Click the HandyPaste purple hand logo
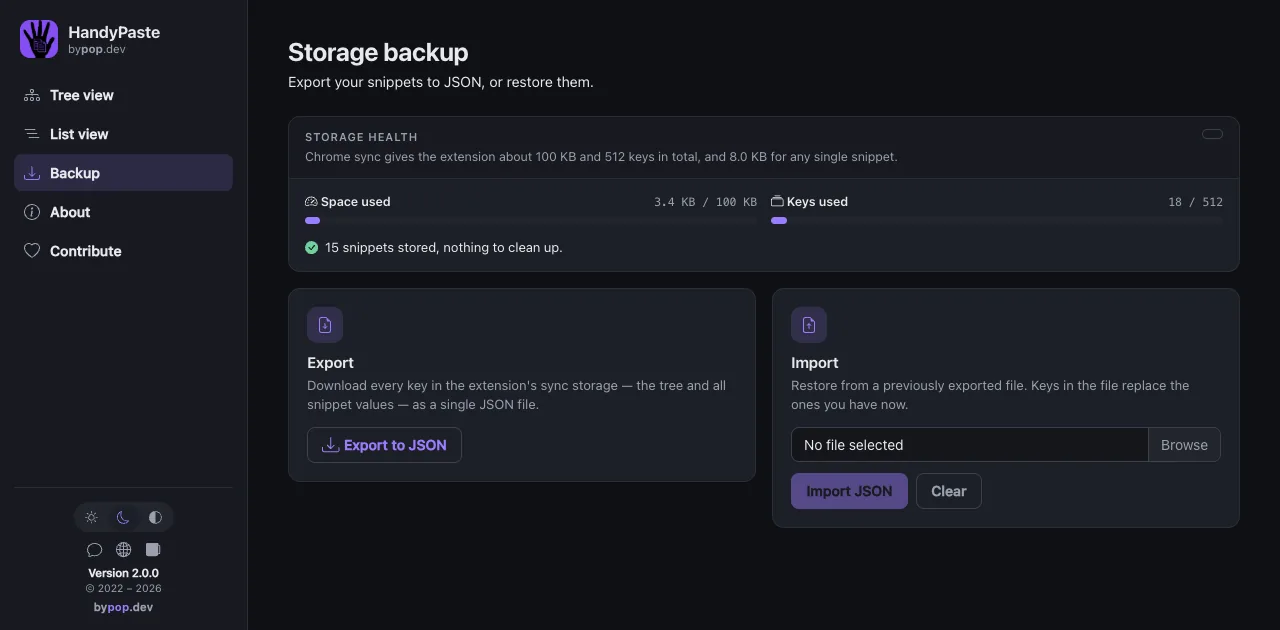1280x630 pixels. 39,39
